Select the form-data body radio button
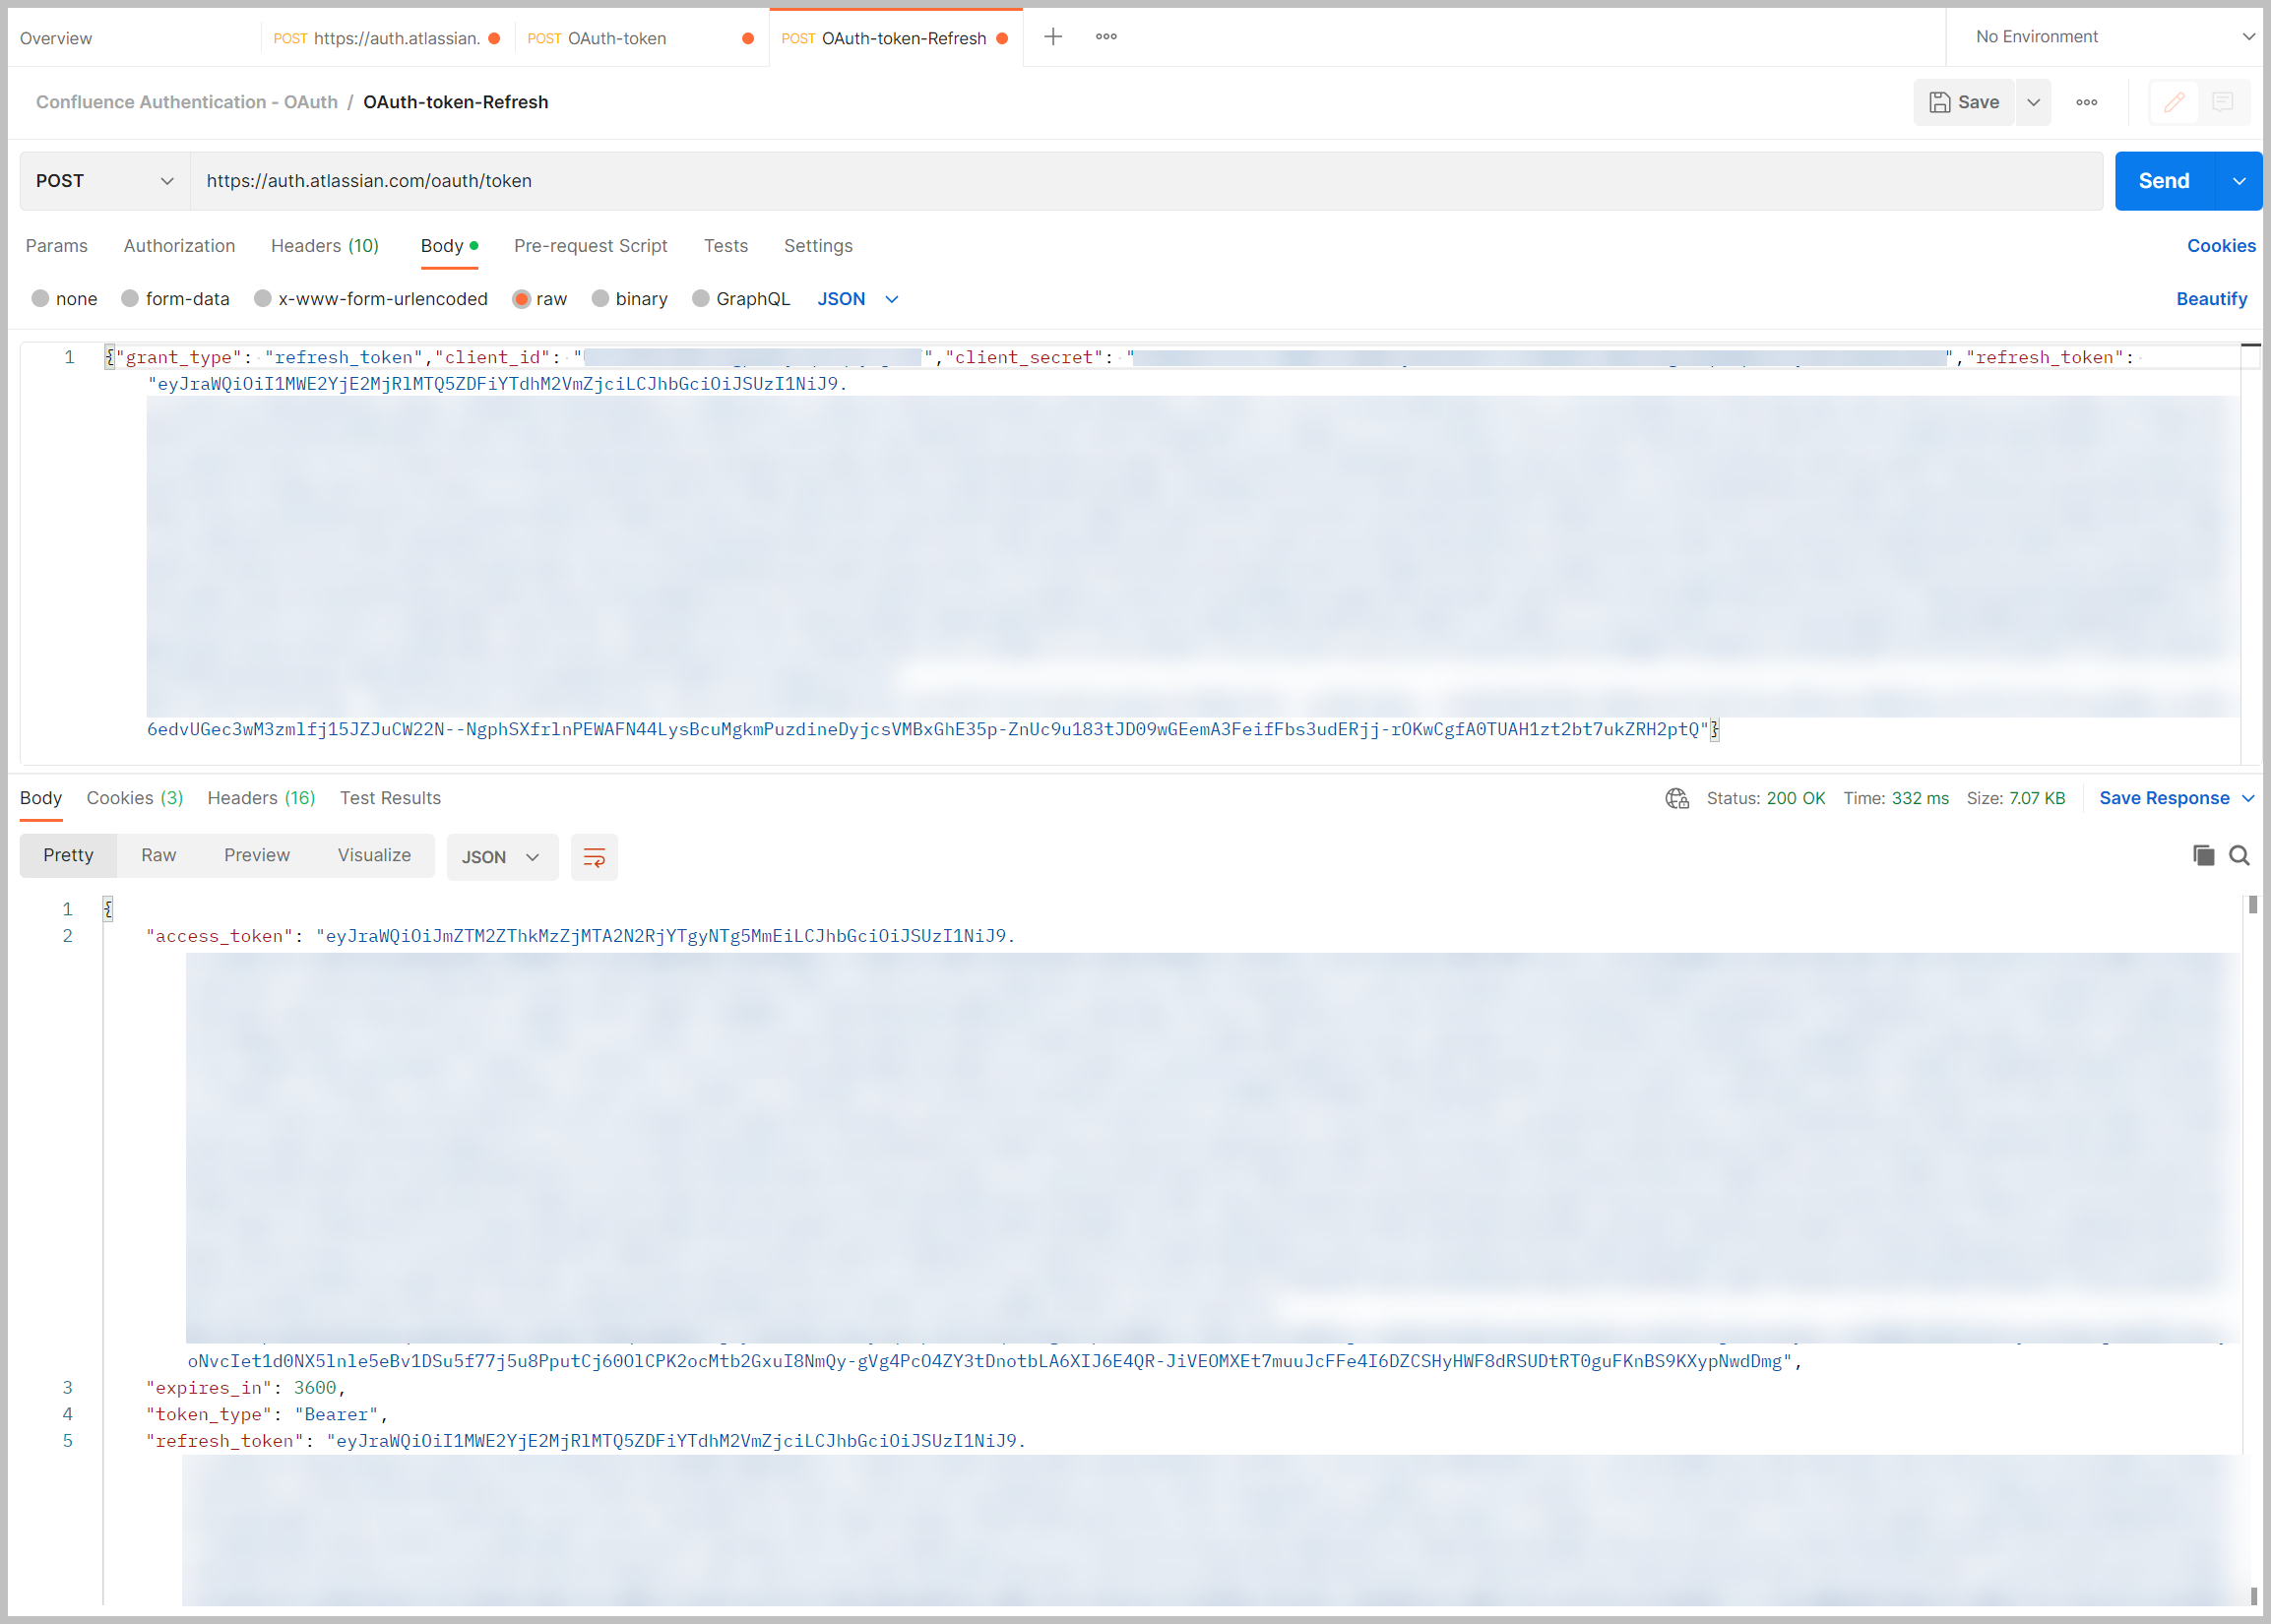2271x1624 pixels. pyautogui.click(x=130, y=299)
